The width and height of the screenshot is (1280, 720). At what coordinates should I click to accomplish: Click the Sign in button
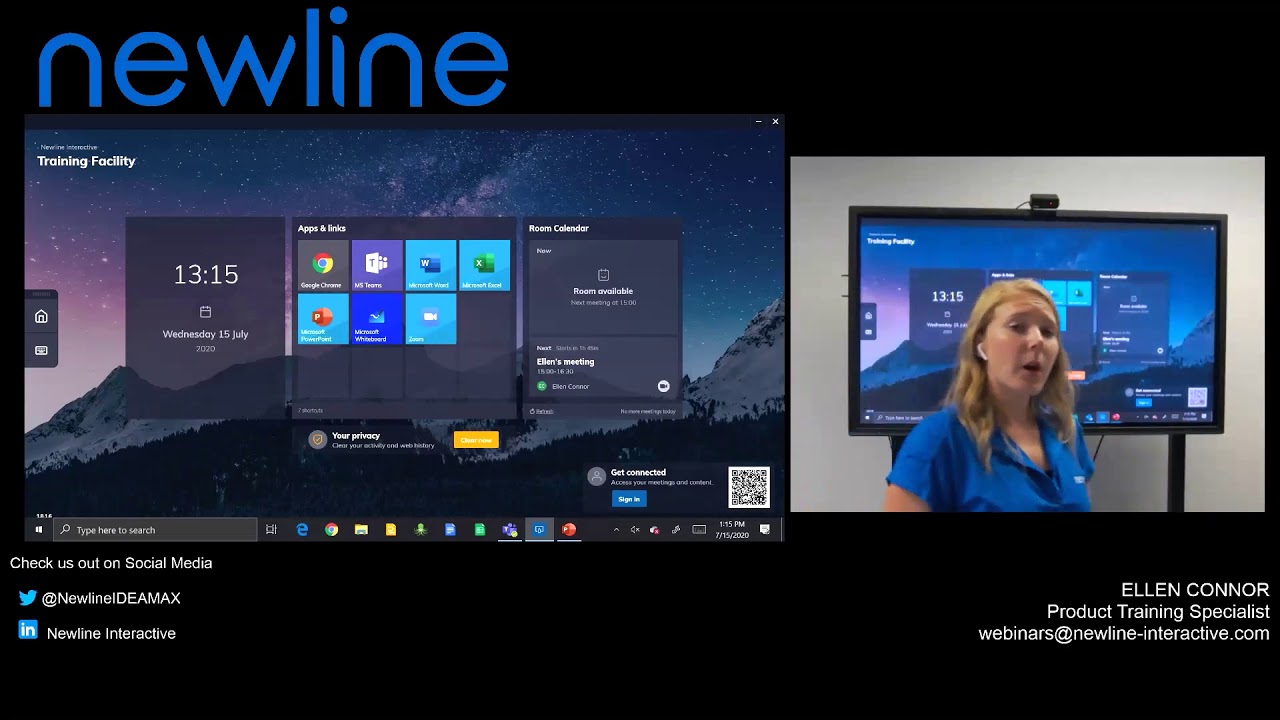629,499
